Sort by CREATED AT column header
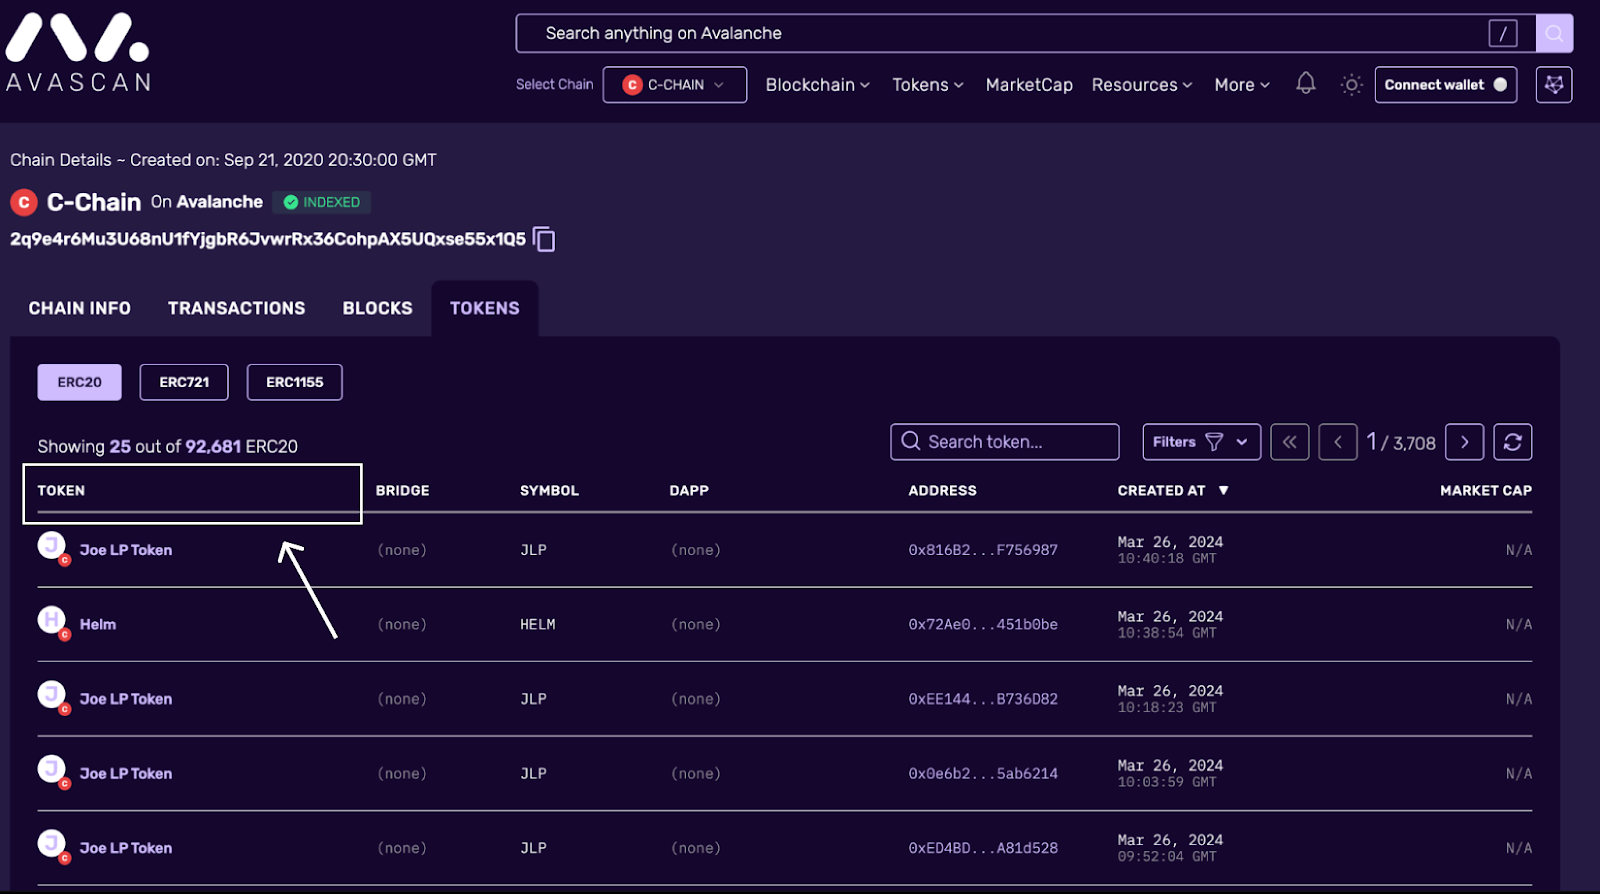1600x894 pixels. (1161, 491)
